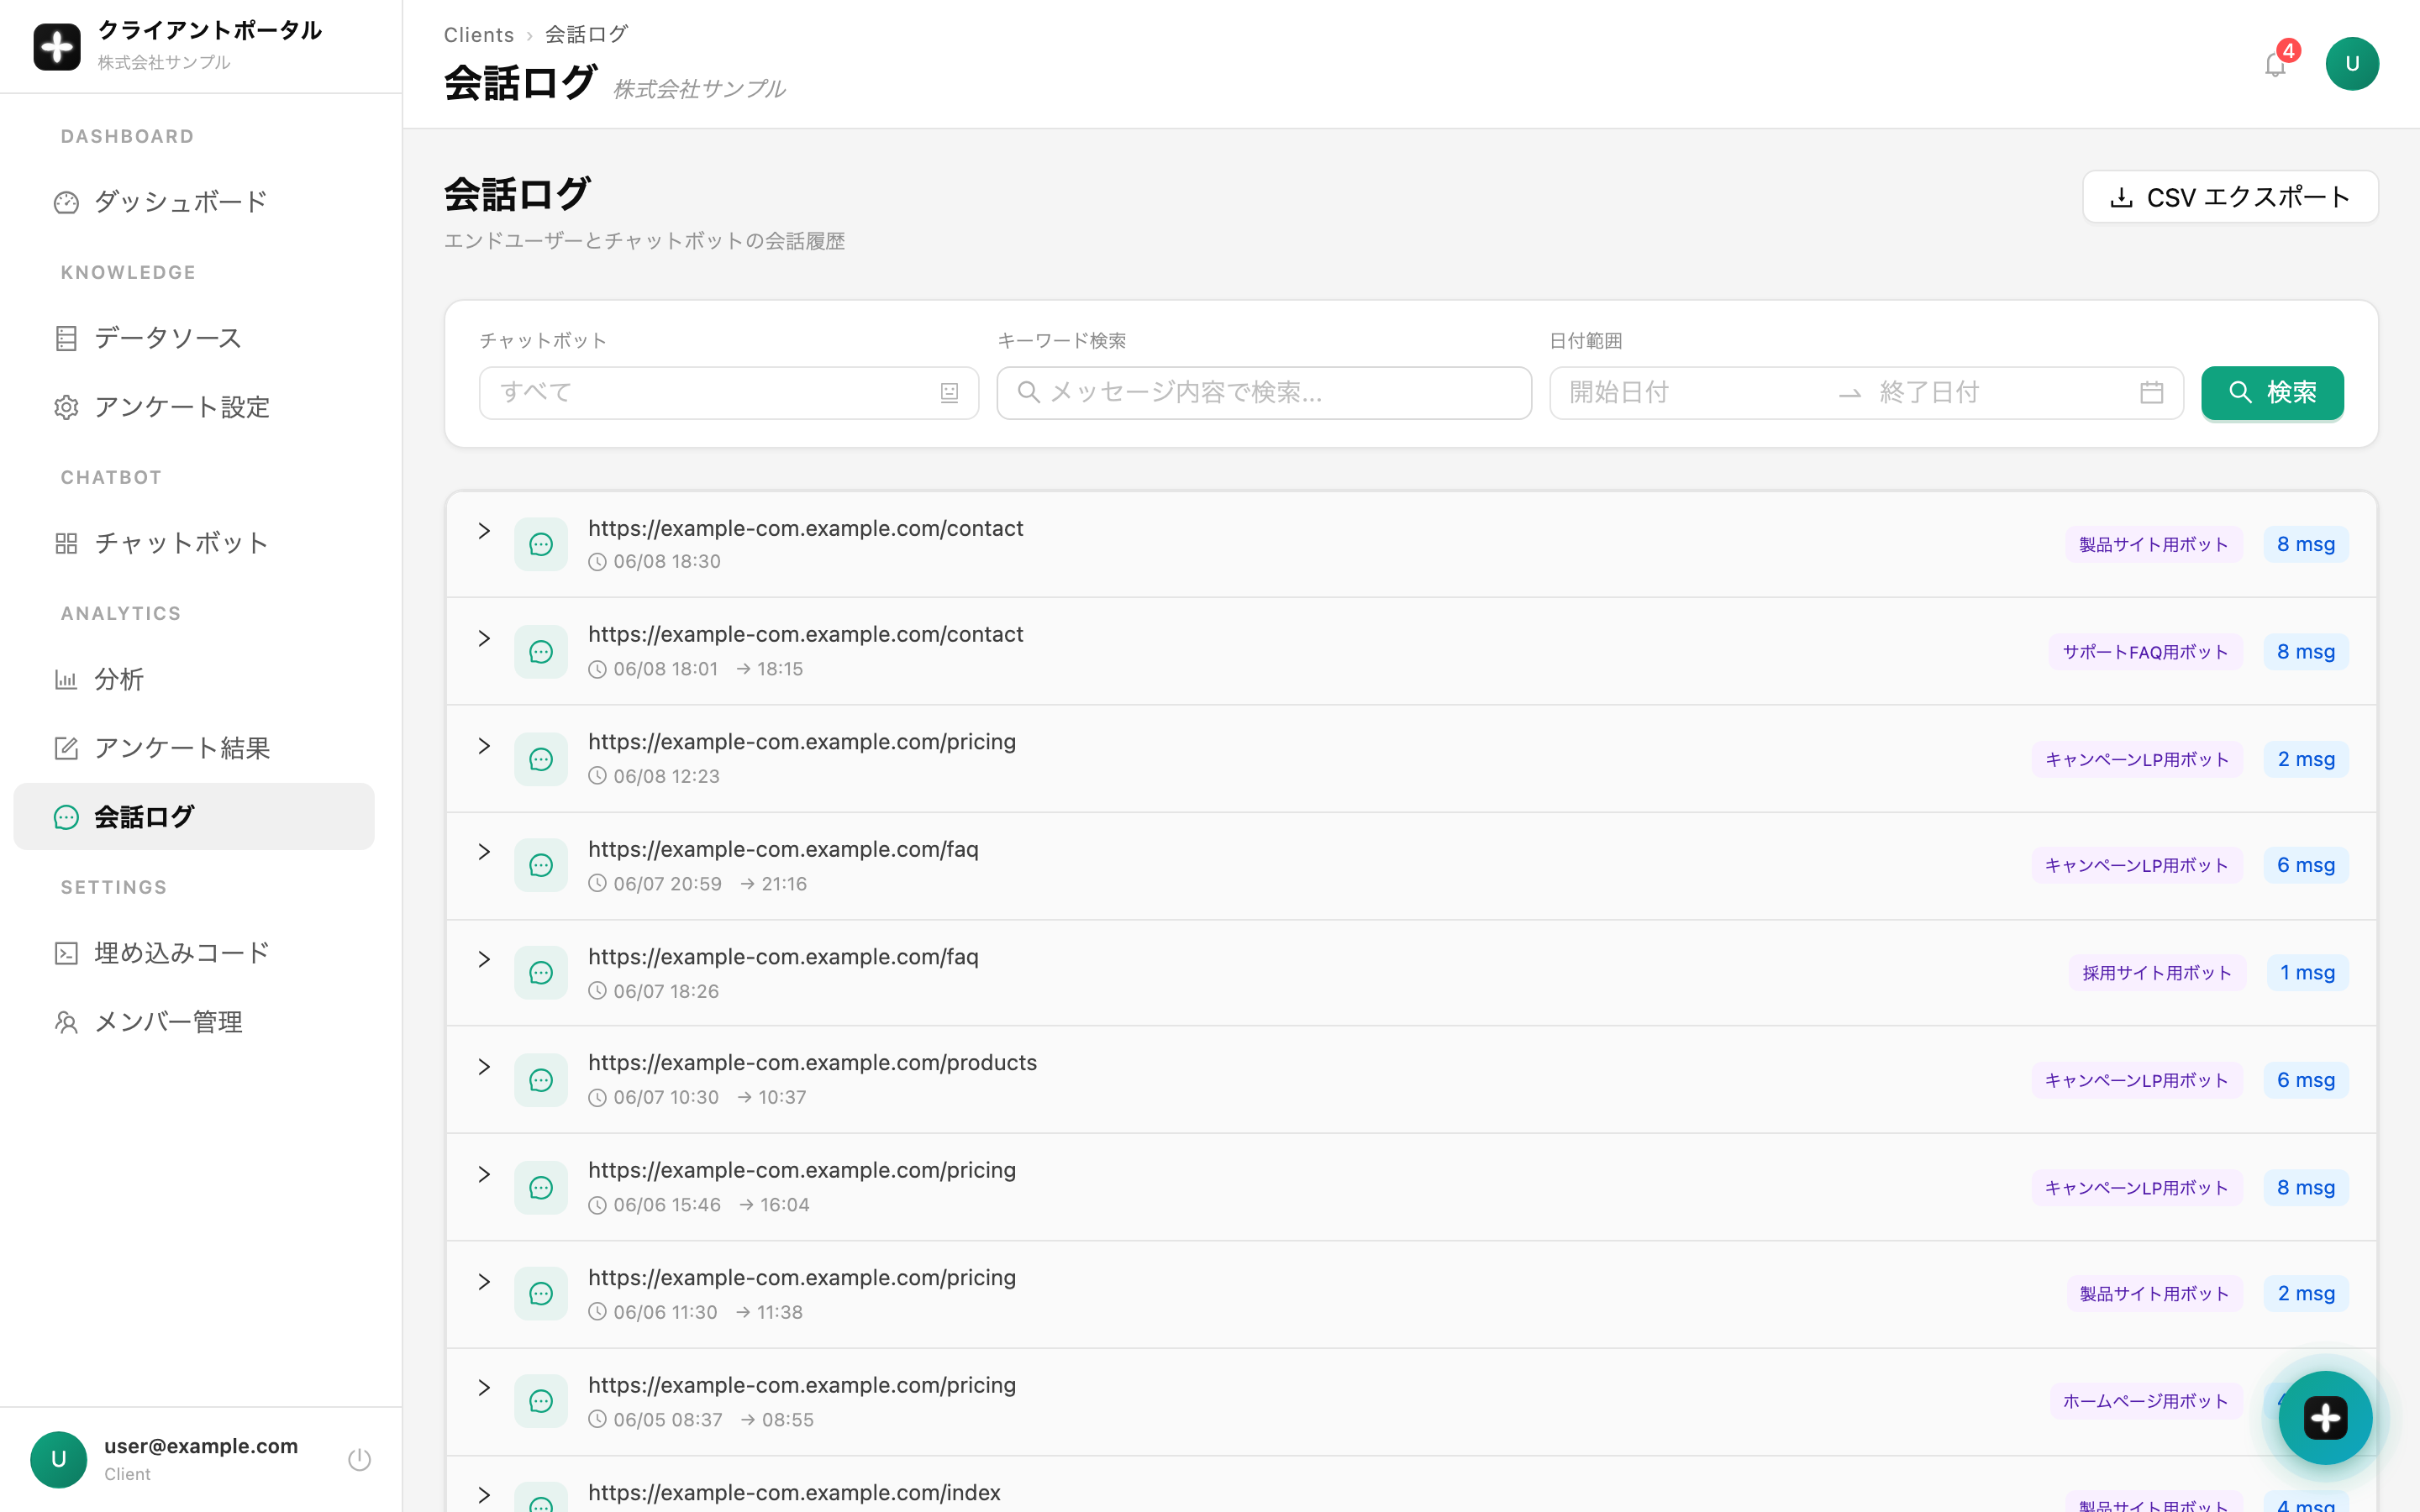The width and height of the screenshot is (2420, 1512).
Task: Click chat bubble icon for 06/07 18:26 row
Action: coord(541,973)
